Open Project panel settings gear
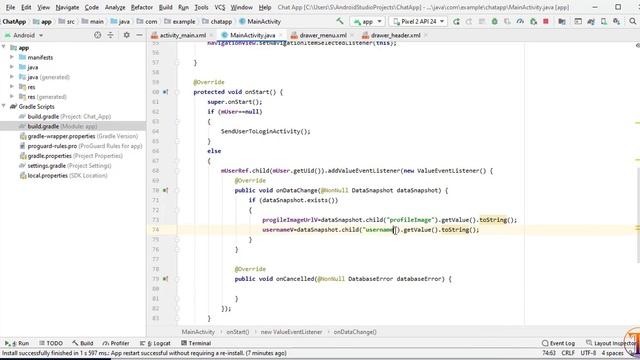 click(x=127, y=36)
